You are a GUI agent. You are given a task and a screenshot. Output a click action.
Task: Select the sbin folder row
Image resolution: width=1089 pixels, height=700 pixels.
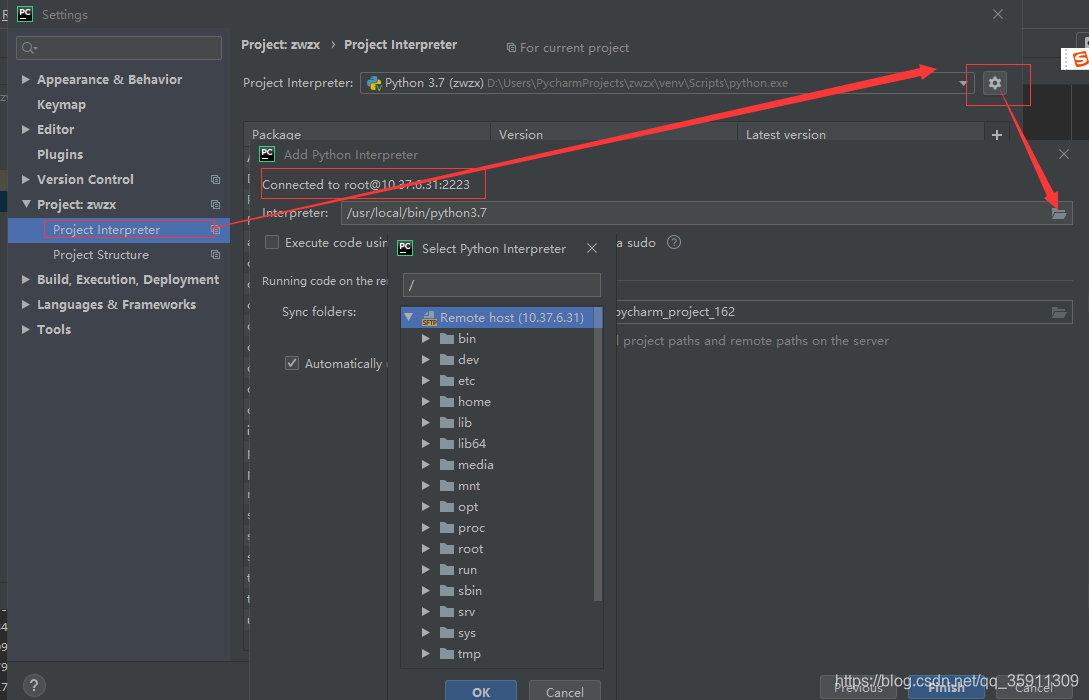(497, 591)
